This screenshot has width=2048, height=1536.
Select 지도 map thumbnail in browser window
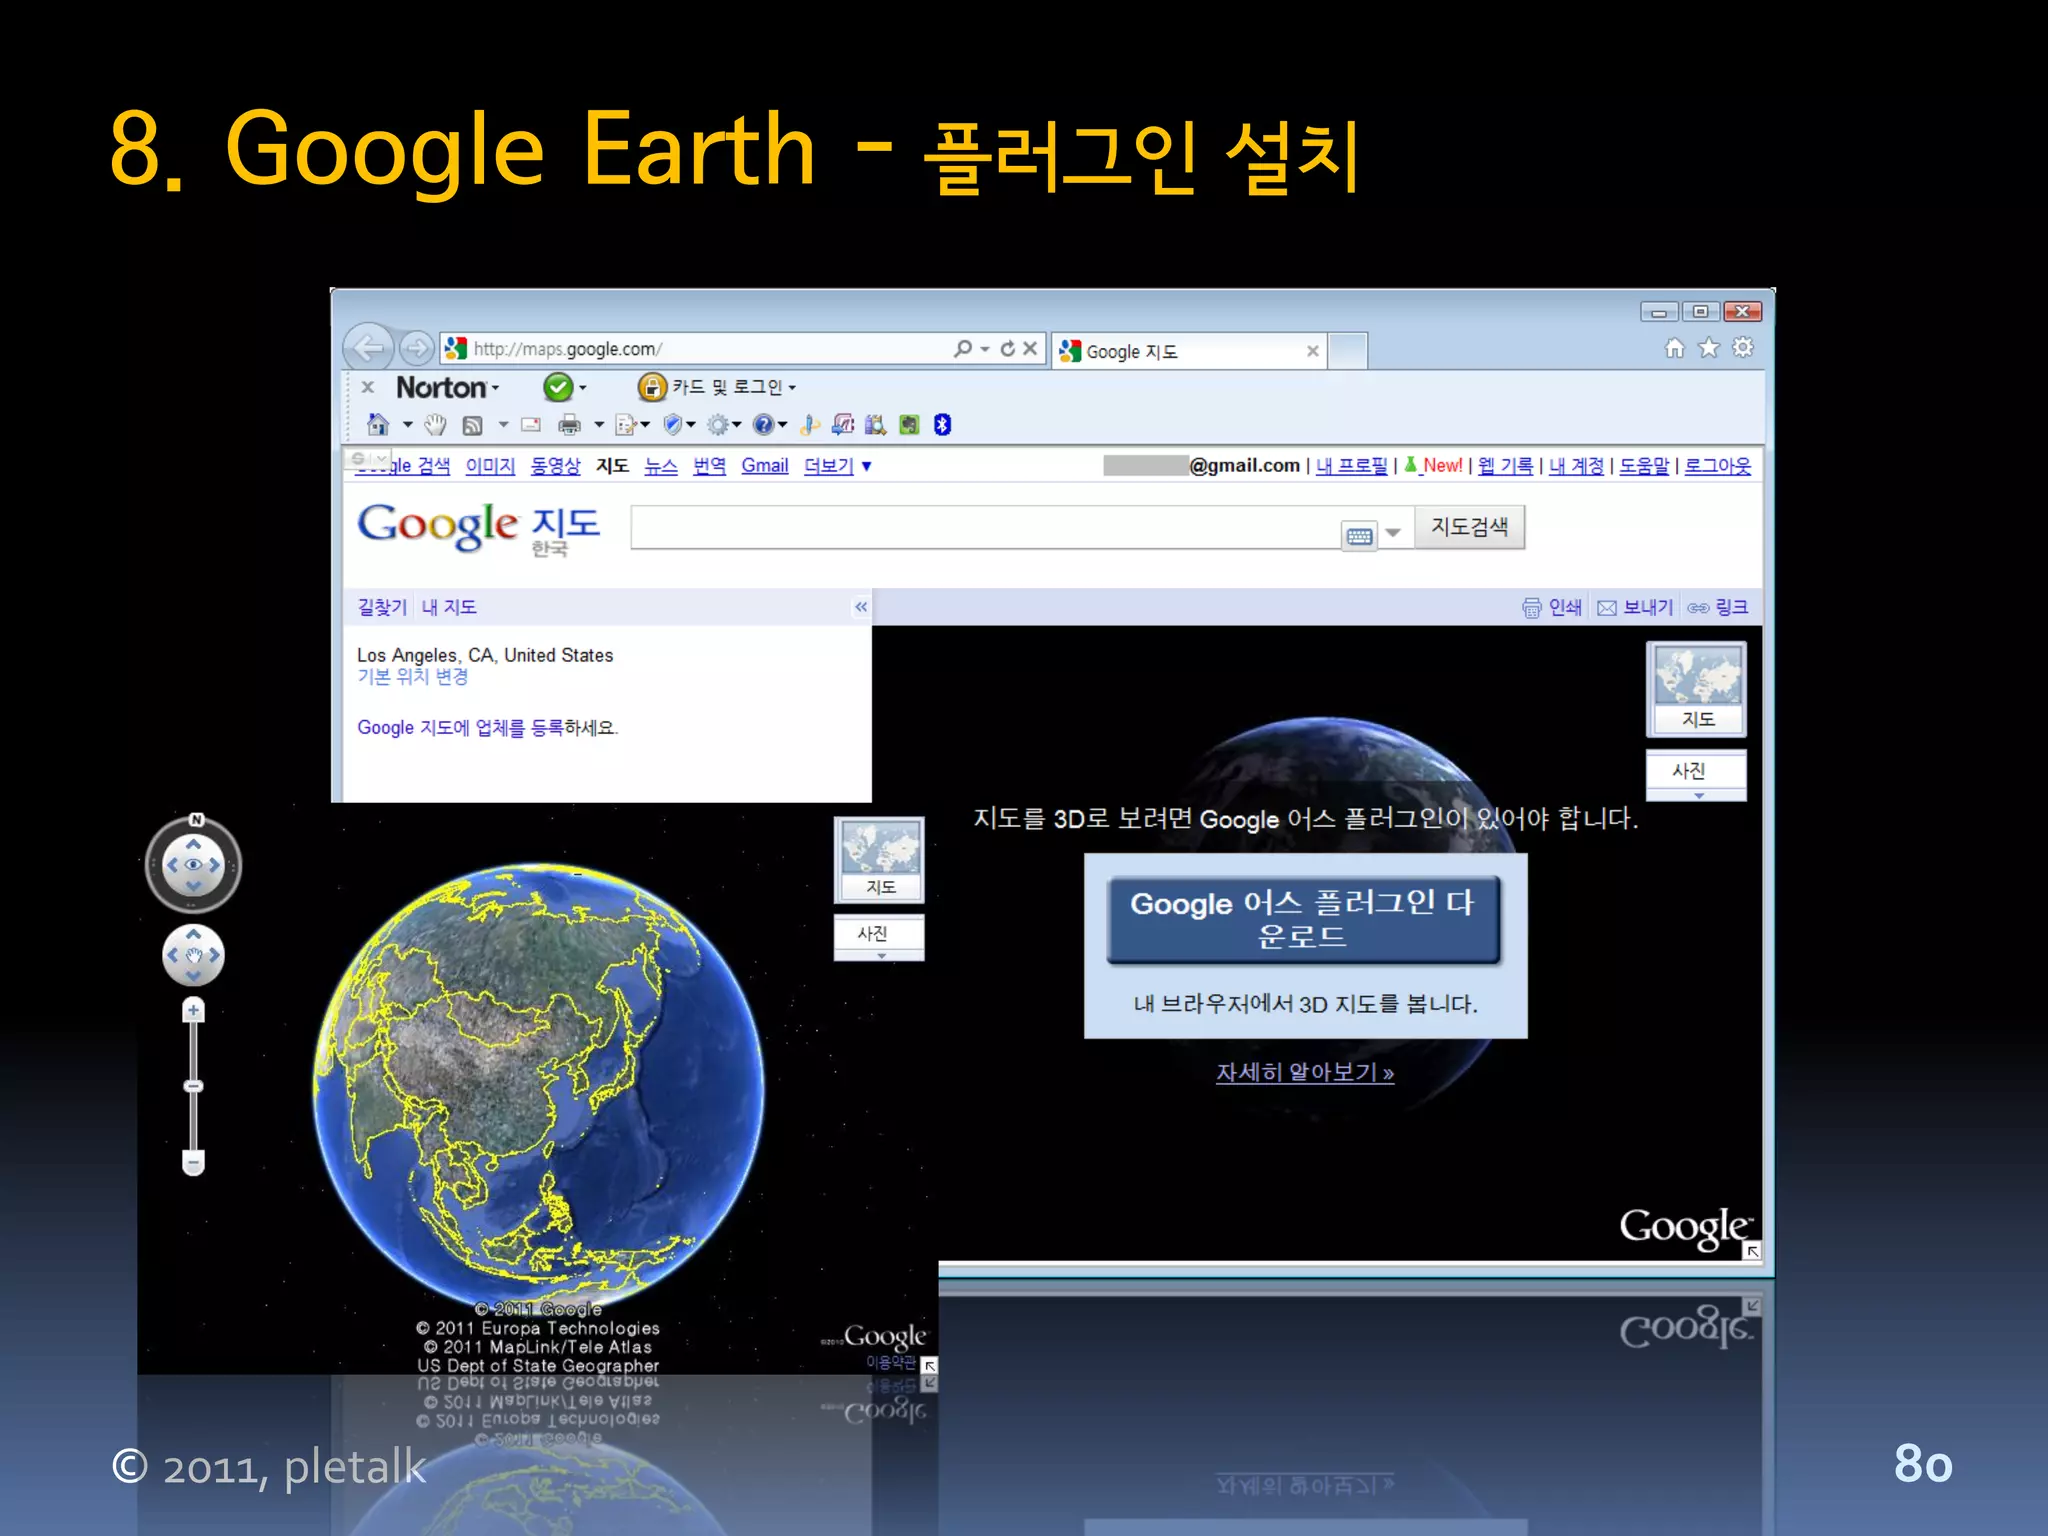[x=1697, y=689]
